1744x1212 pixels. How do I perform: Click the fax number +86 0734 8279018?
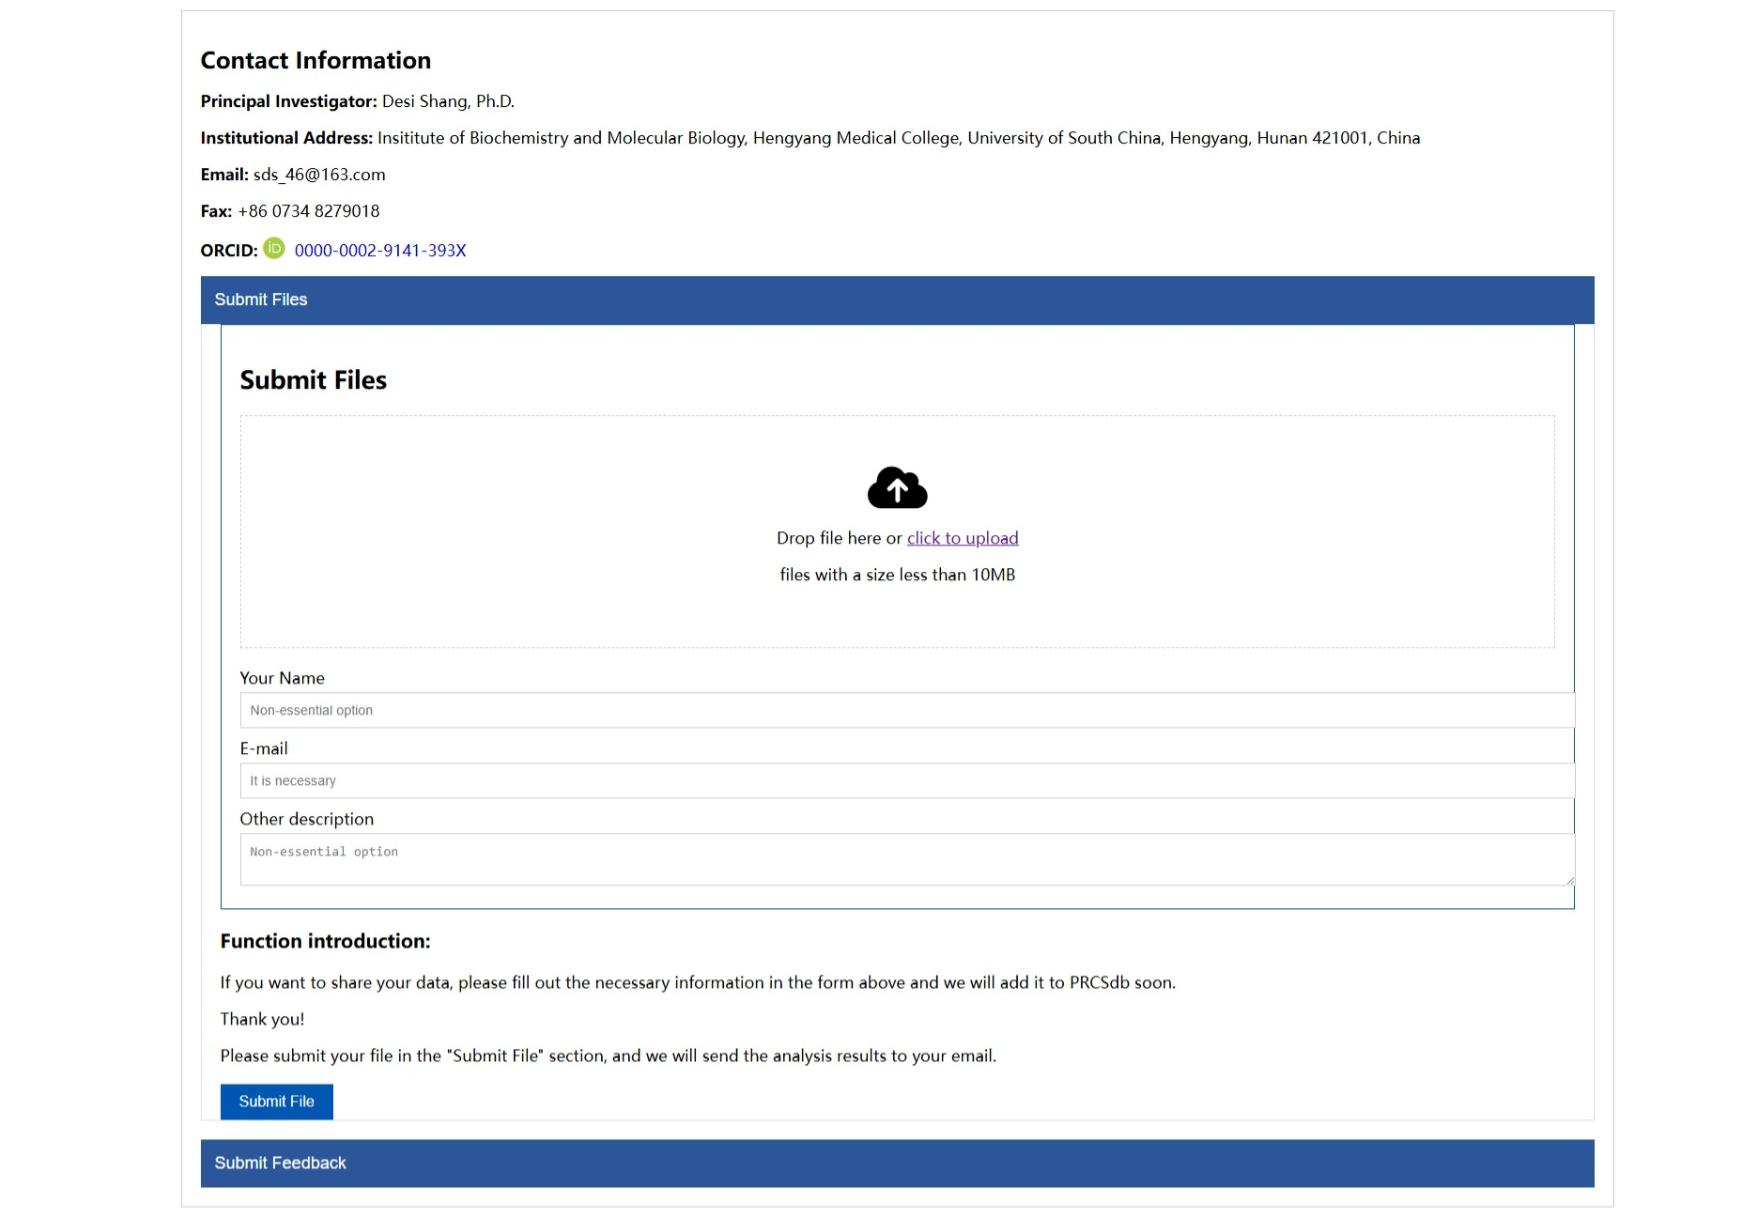(x=309, y=211)
